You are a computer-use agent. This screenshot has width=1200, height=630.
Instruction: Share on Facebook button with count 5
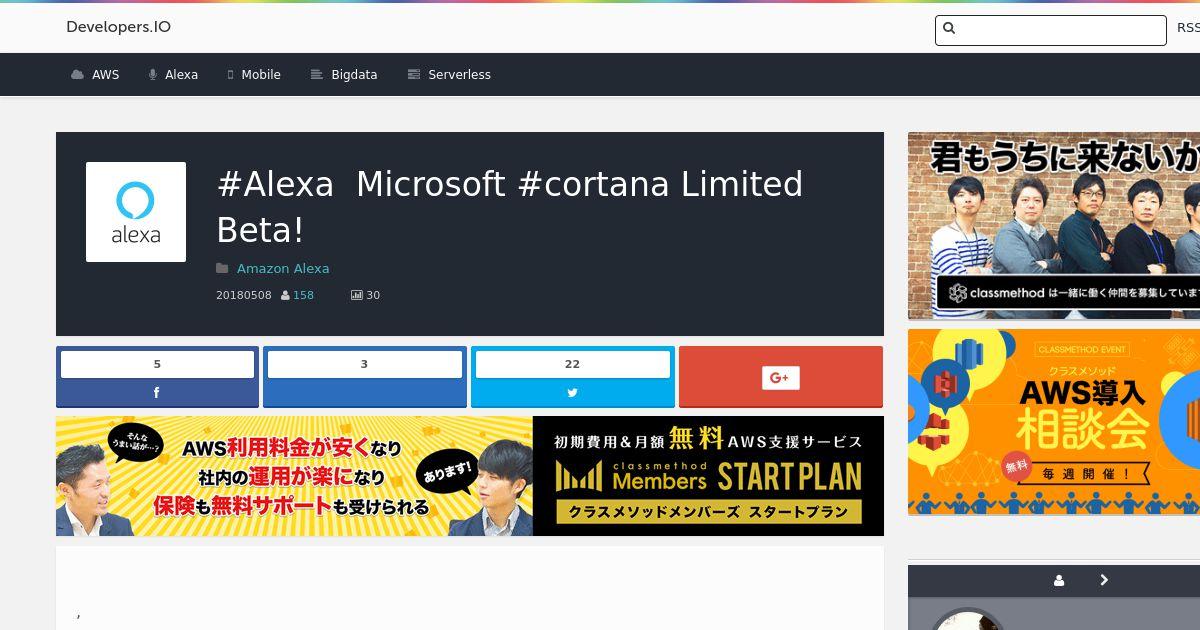(x=157, y=377)
